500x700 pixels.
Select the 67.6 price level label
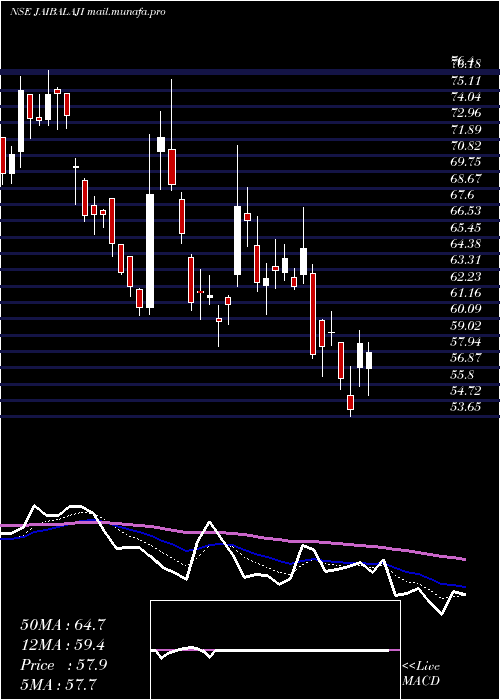463,195
